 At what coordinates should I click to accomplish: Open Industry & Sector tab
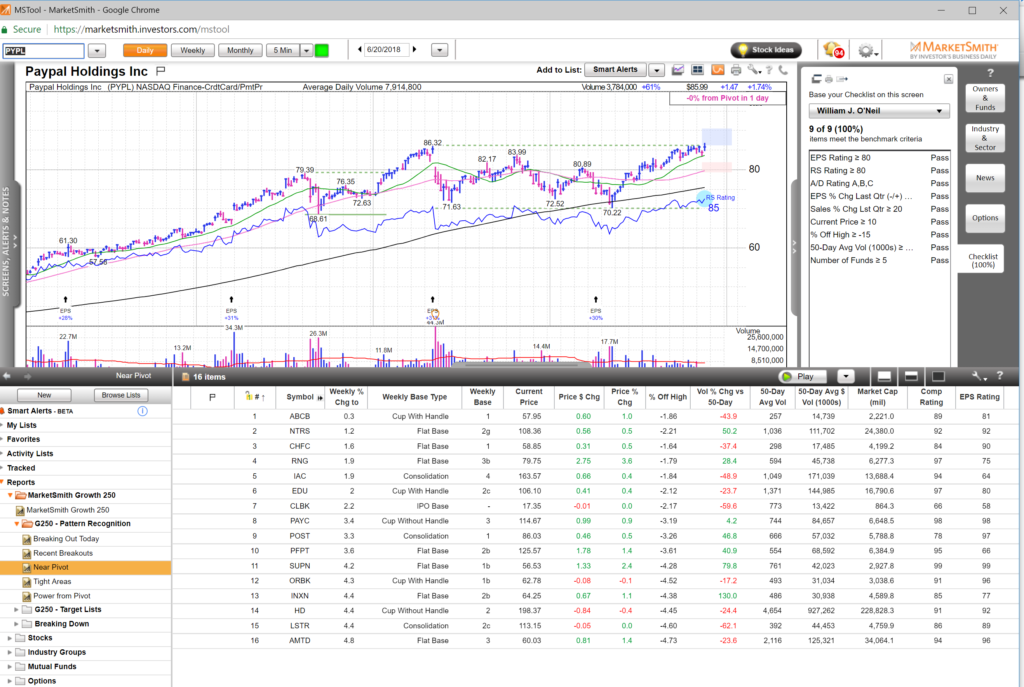984,138
